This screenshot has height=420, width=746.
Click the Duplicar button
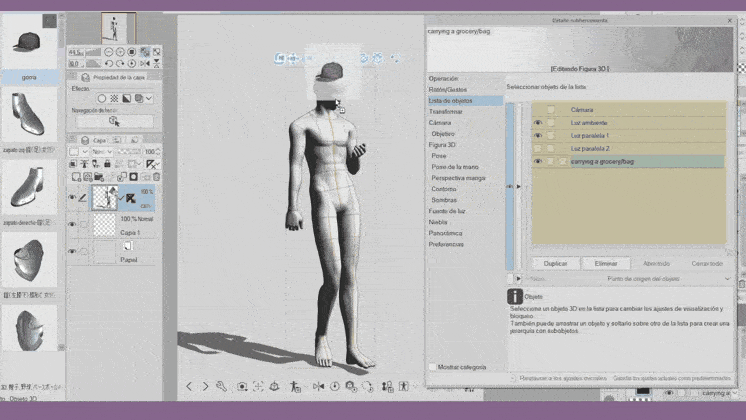pyautogui.click(x=555, y=264)
